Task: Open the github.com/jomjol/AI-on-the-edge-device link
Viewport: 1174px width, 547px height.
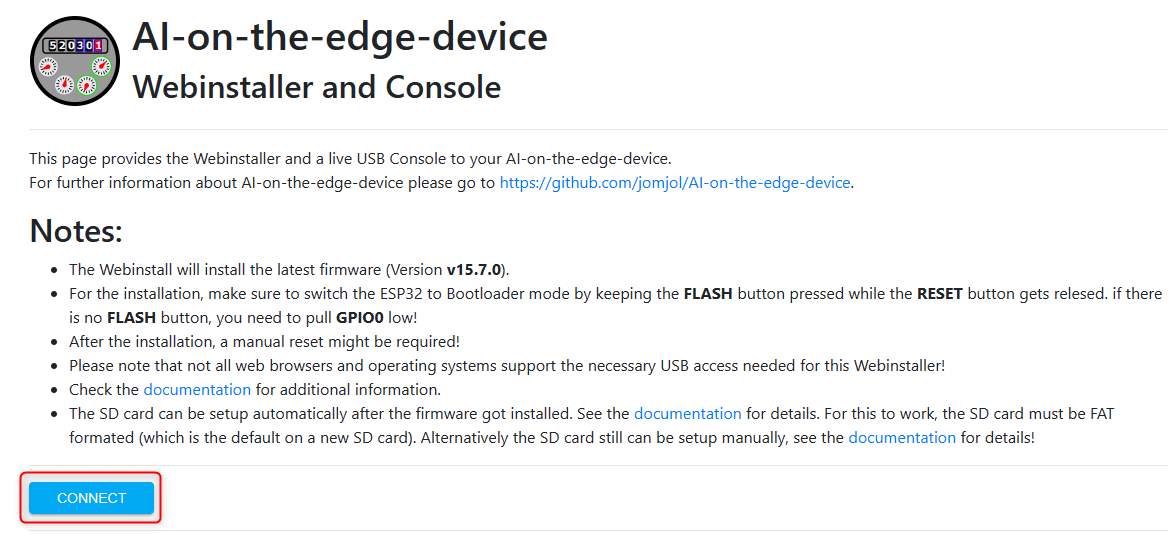Action: (675, 183)
